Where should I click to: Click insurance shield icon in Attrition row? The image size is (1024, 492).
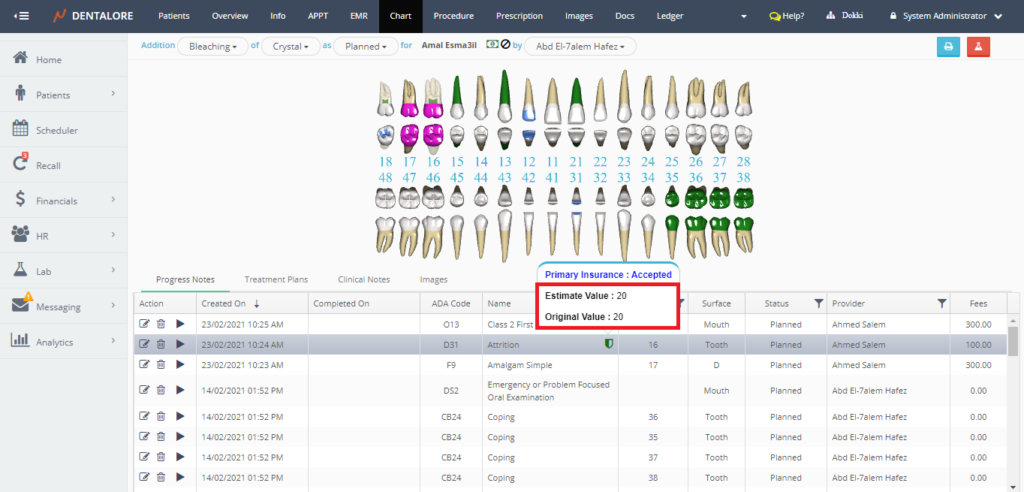point(606,344)
